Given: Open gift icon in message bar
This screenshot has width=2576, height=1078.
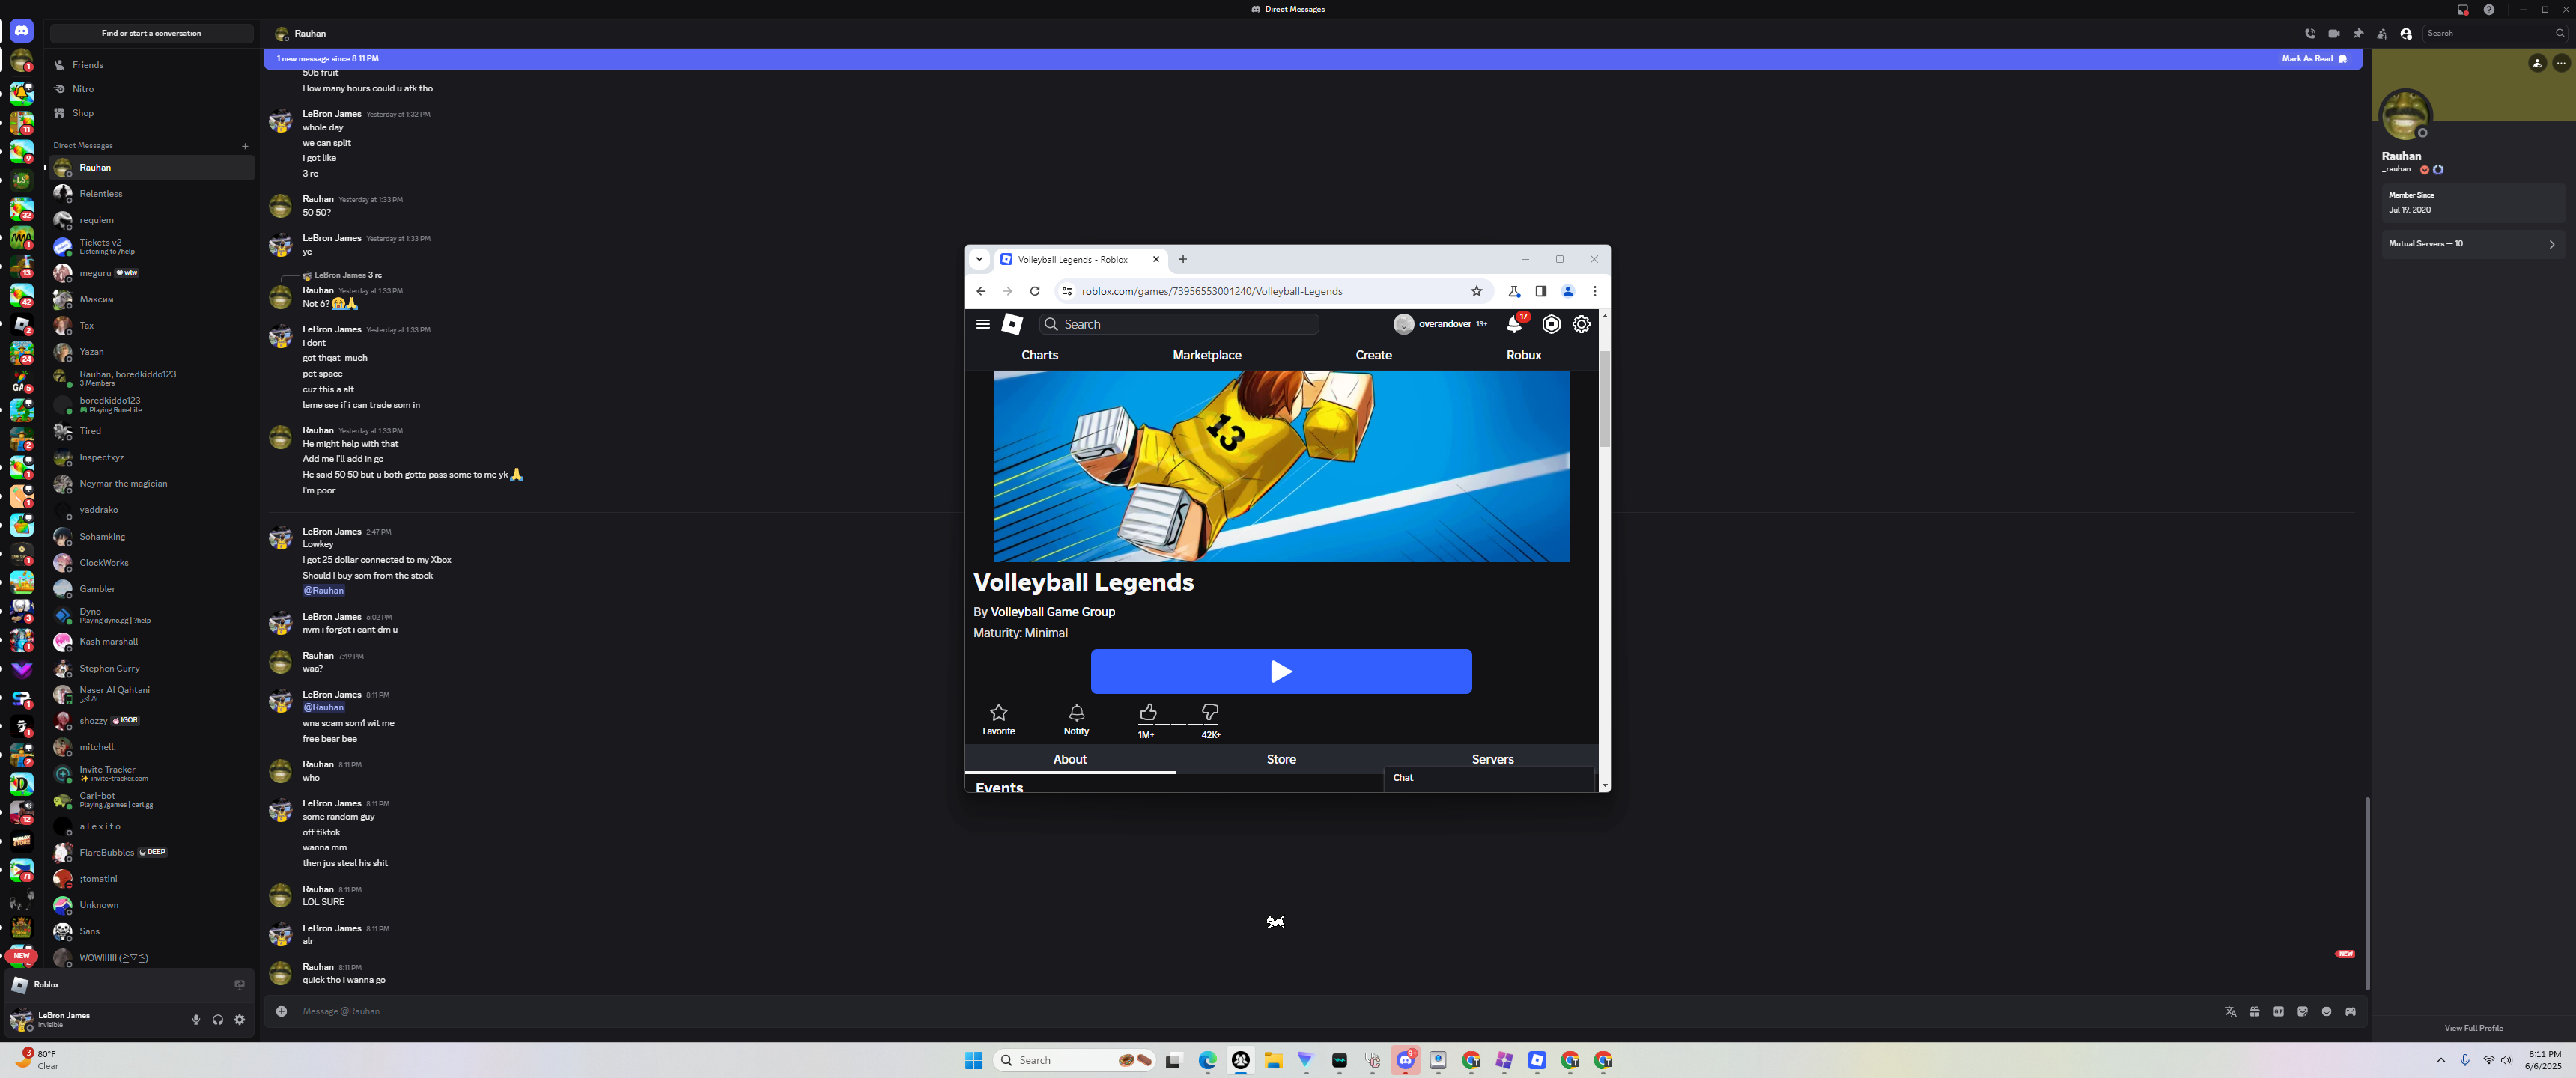Looking at the screenshot, I should click(2254, 1012).
